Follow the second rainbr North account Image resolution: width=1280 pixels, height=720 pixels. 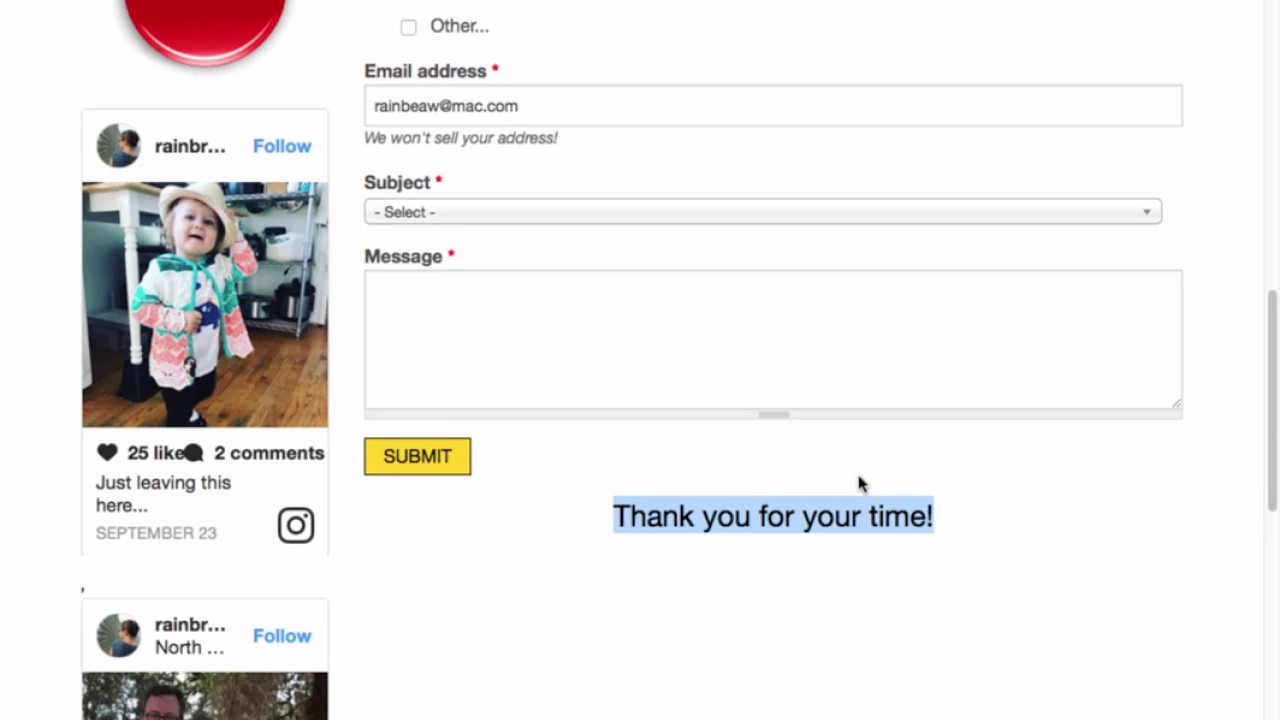[x=282, y=636]
